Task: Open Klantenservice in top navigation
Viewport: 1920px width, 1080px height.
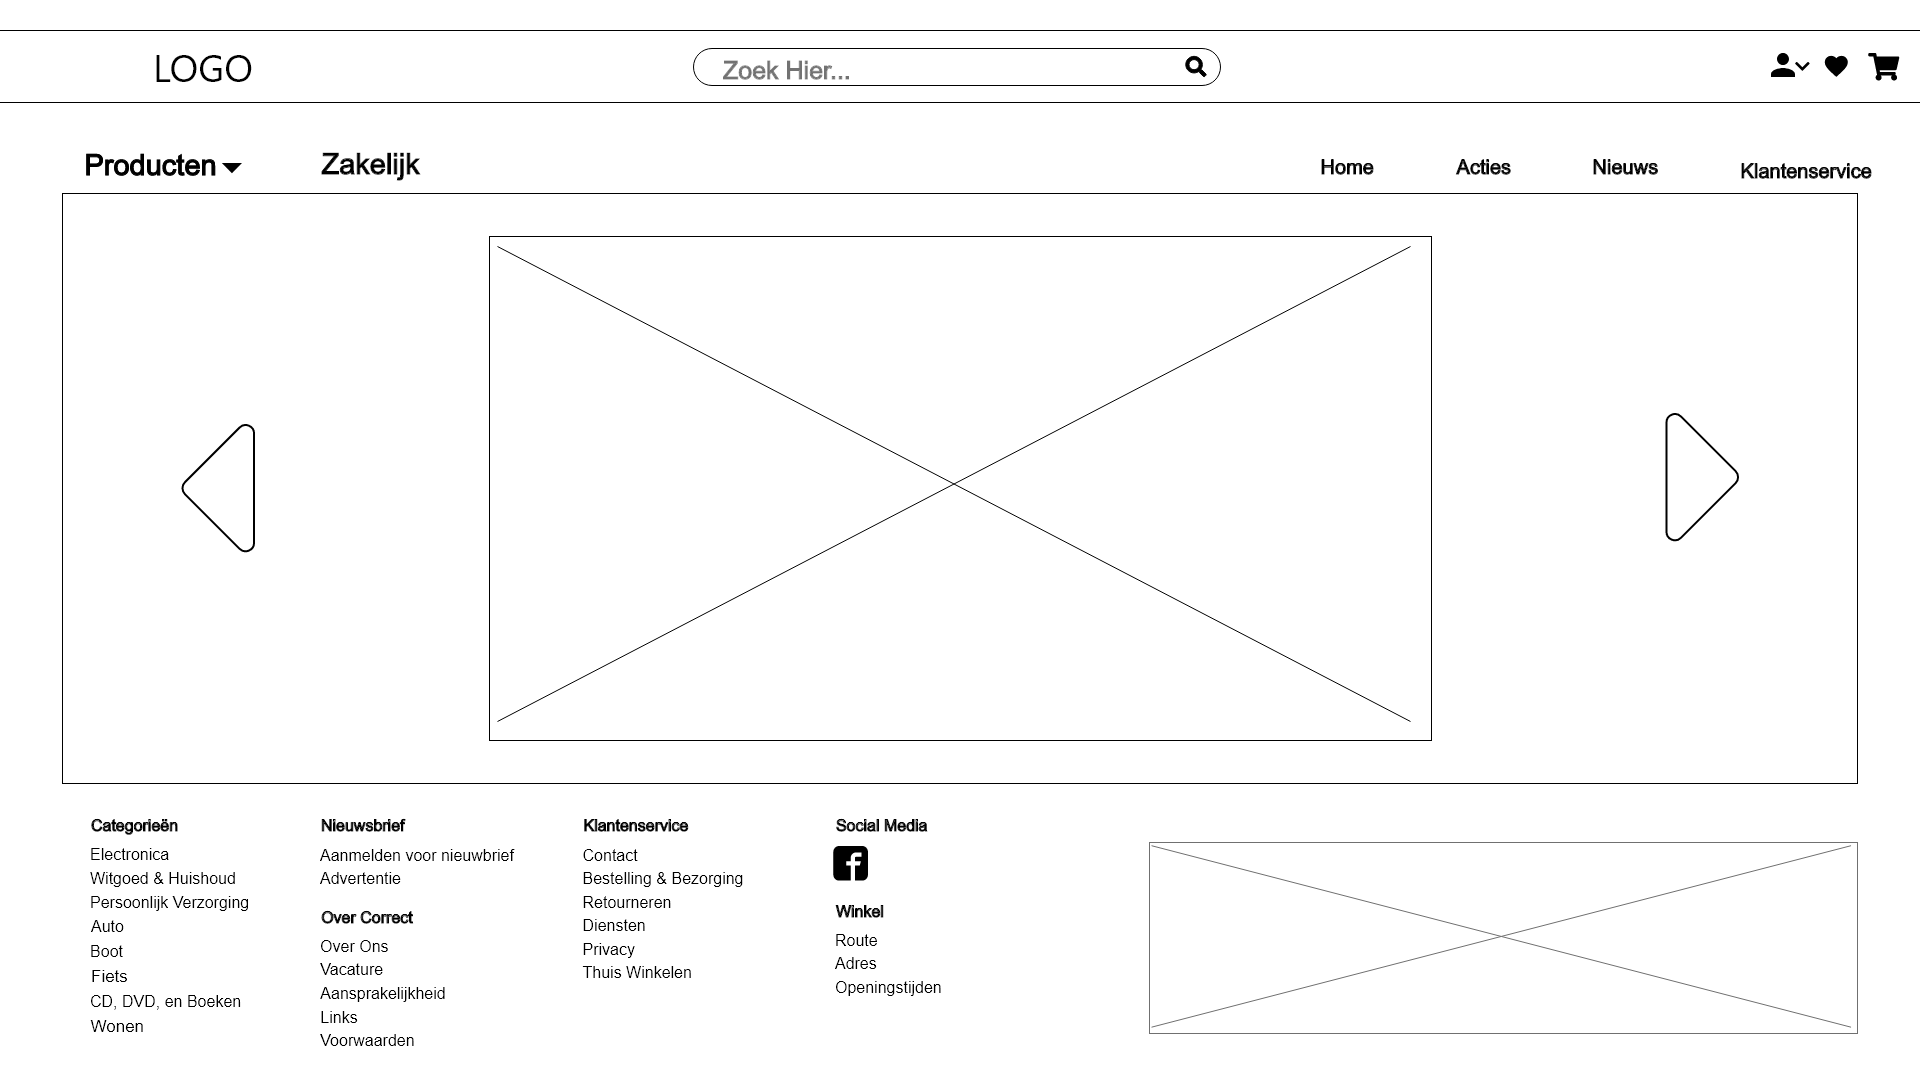Action: tap(1805, 171)
